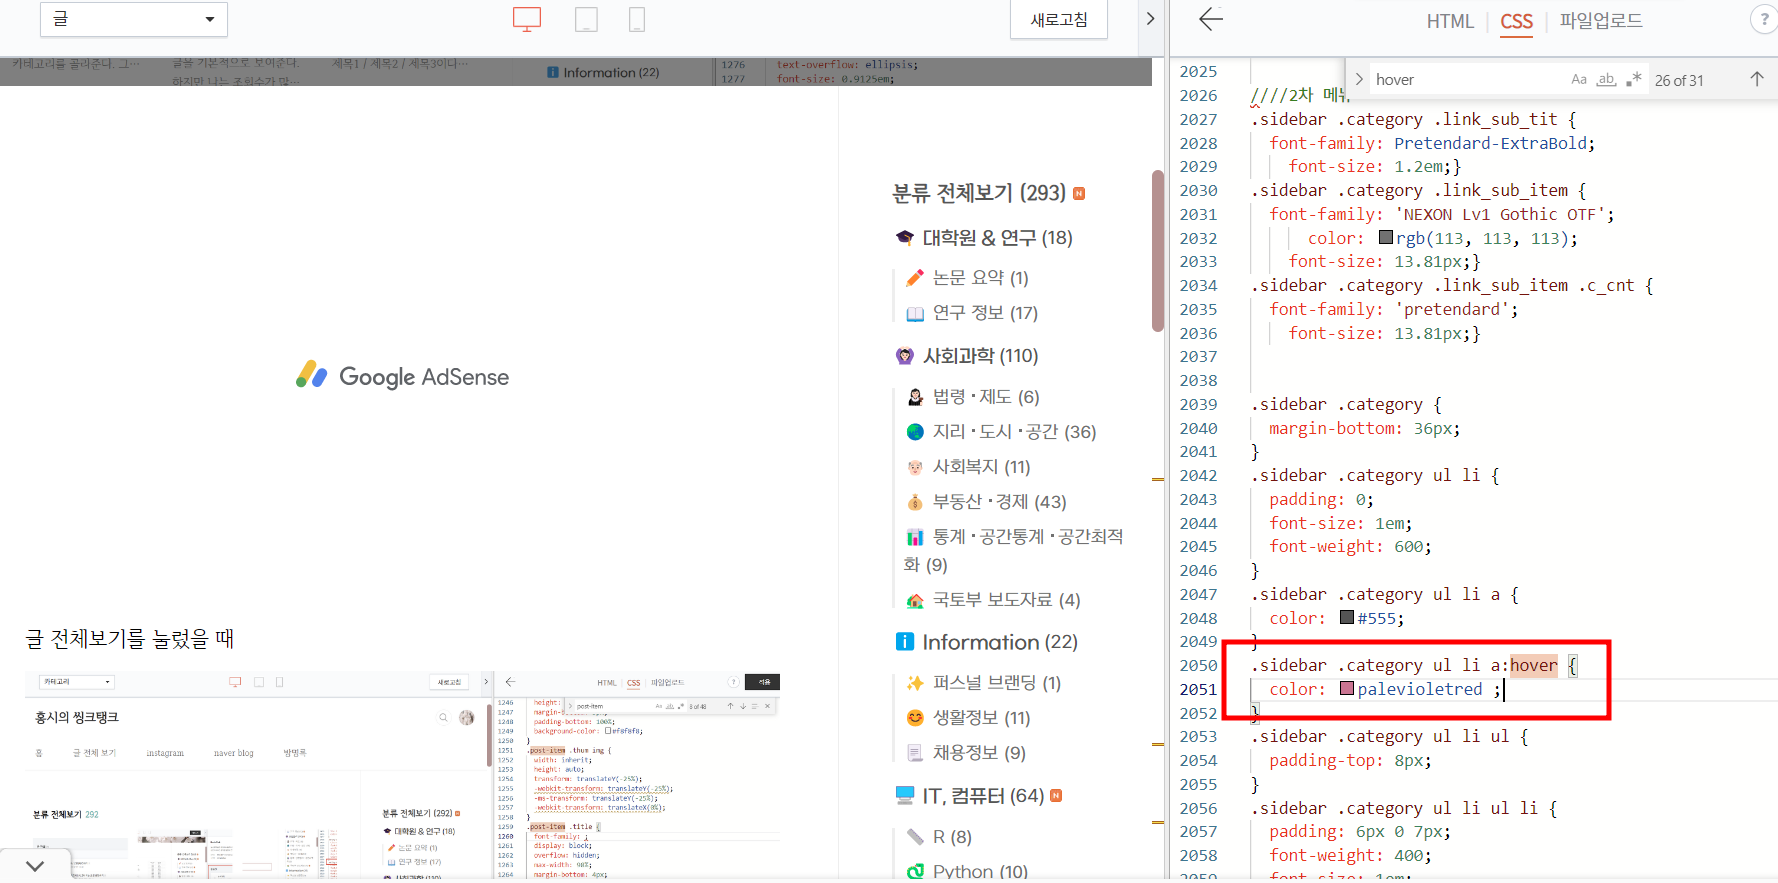Open 대학원 & 연구 (18) category
The image size is (1778, 883).
997,238
